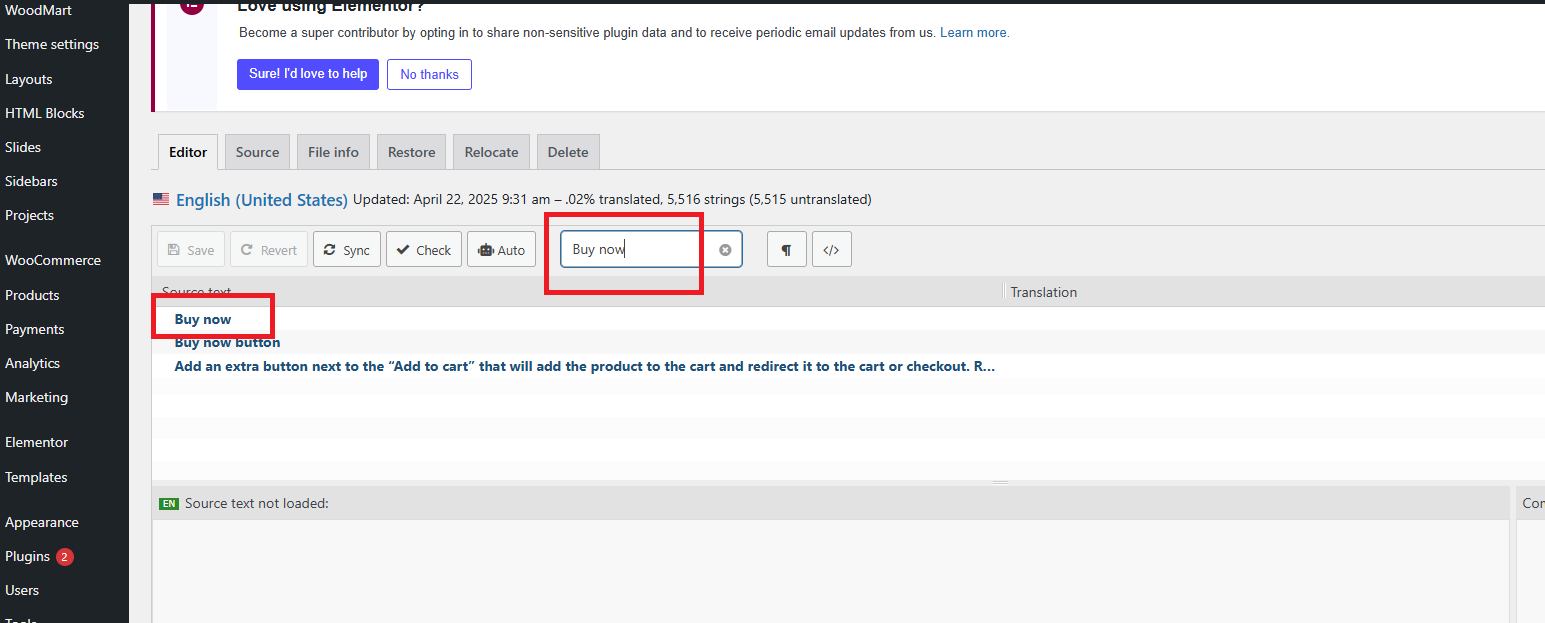Switch to the Source tab
1545x623 pixels.
[257, 152]
